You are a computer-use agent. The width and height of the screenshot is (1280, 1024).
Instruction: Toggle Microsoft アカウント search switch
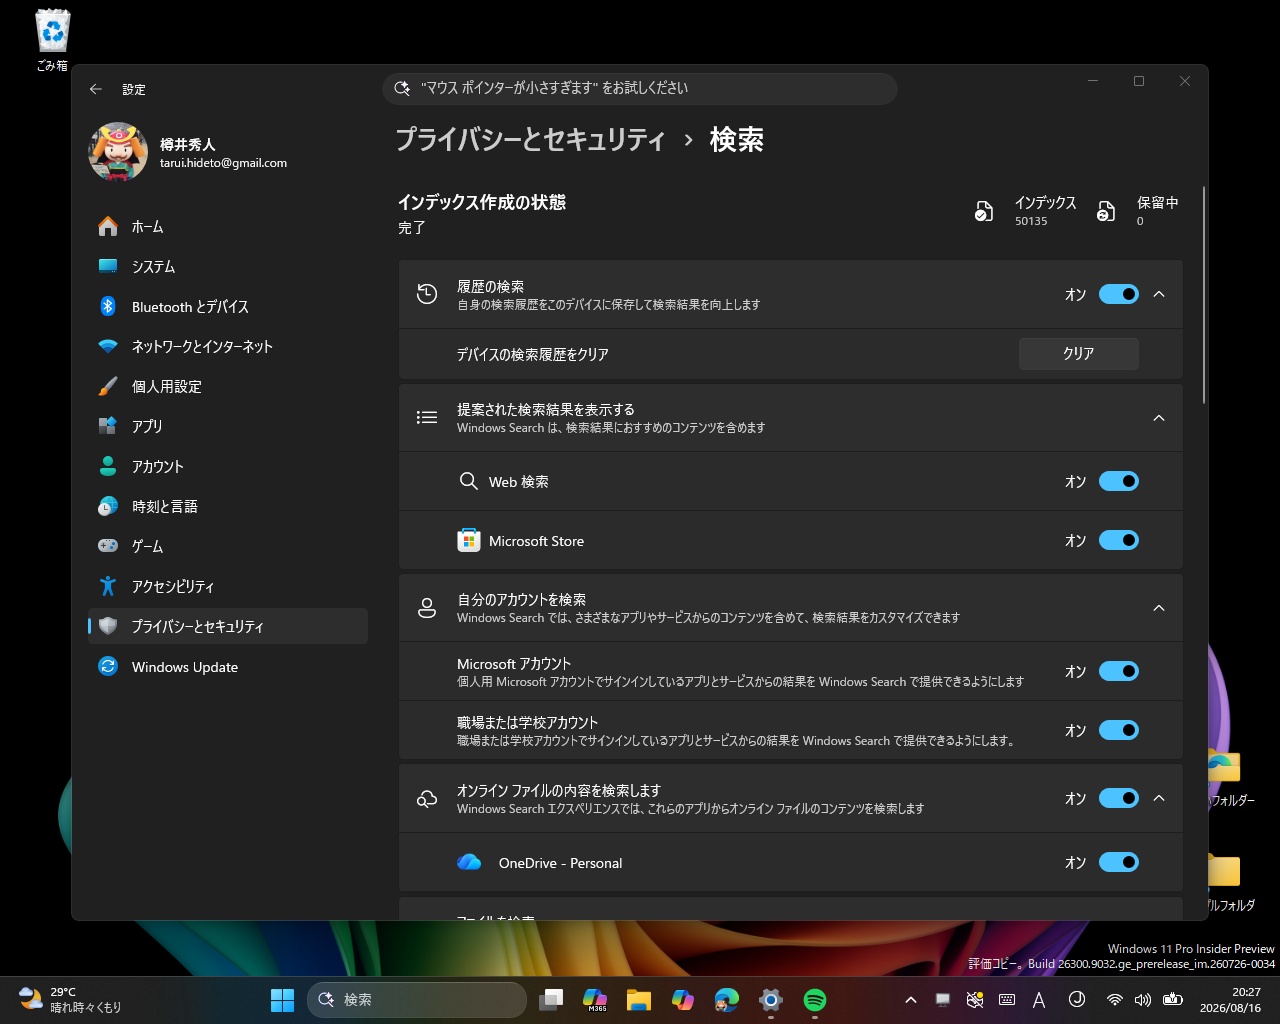(1119, 671)
